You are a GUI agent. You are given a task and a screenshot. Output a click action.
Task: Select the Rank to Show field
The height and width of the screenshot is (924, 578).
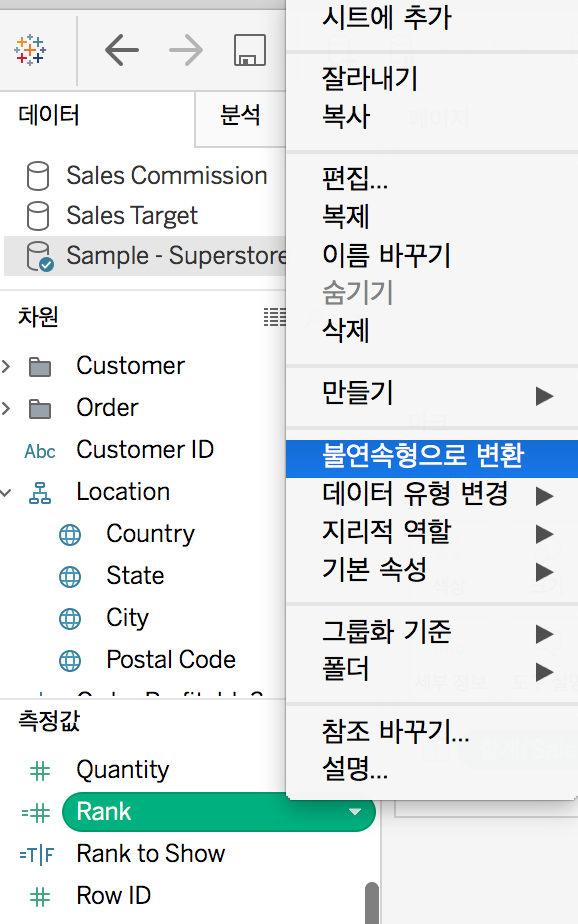coord(151,854)
